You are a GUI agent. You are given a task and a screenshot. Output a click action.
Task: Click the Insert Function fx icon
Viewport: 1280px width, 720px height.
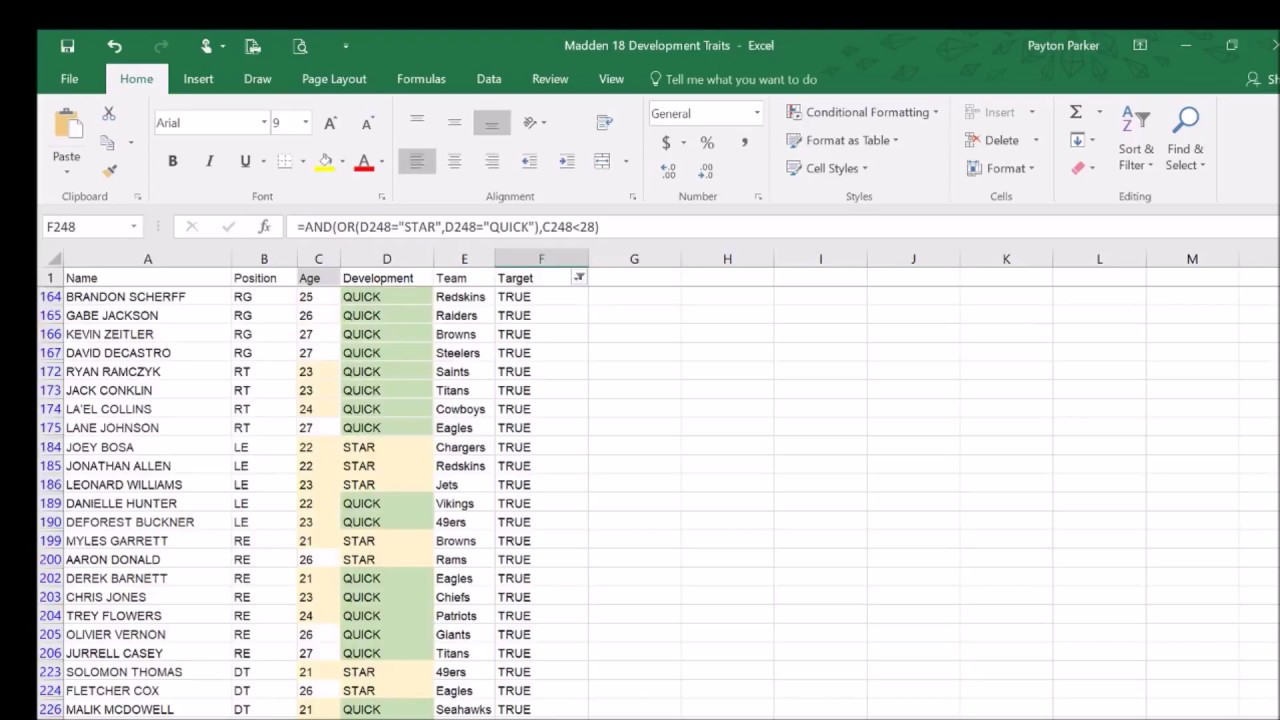264,227
